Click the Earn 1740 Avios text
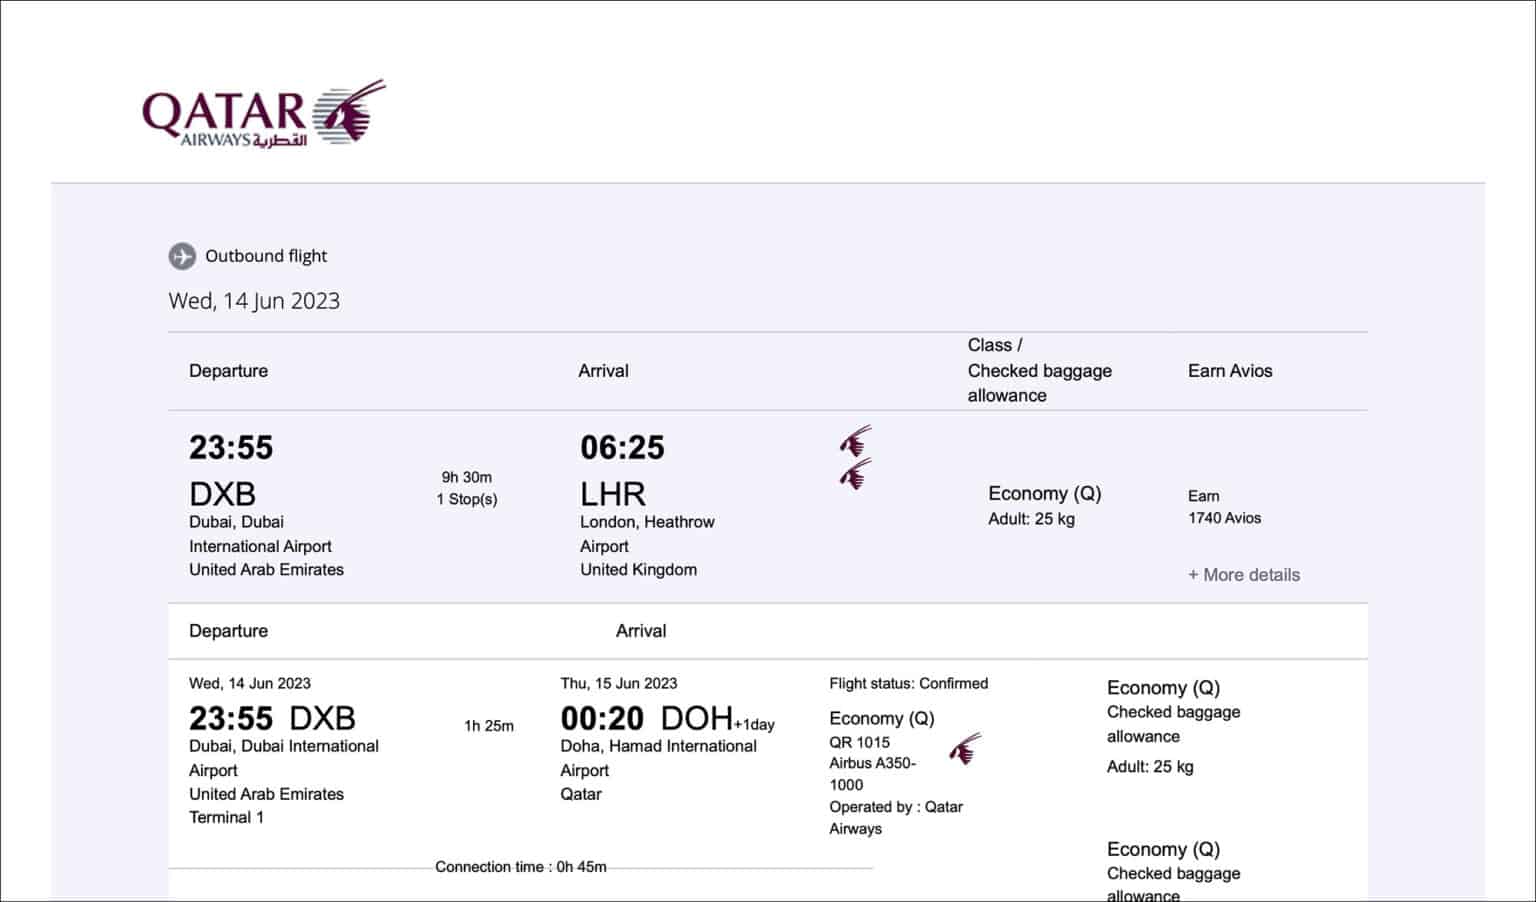 pyautogui.click(x=1224, y=507)
